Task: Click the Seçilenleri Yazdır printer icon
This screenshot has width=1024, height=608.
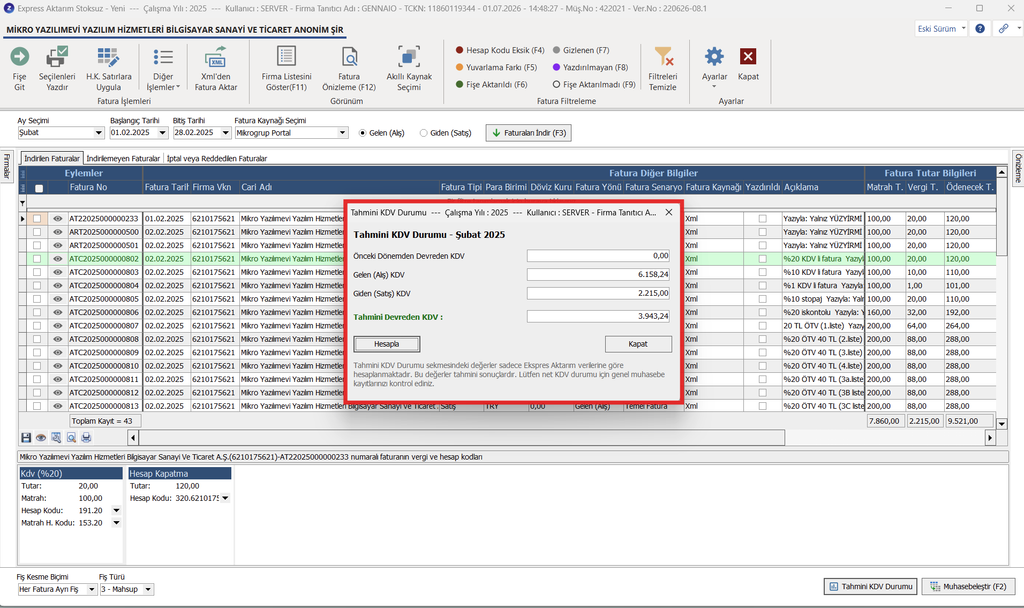Action: [x=57, y=57]
